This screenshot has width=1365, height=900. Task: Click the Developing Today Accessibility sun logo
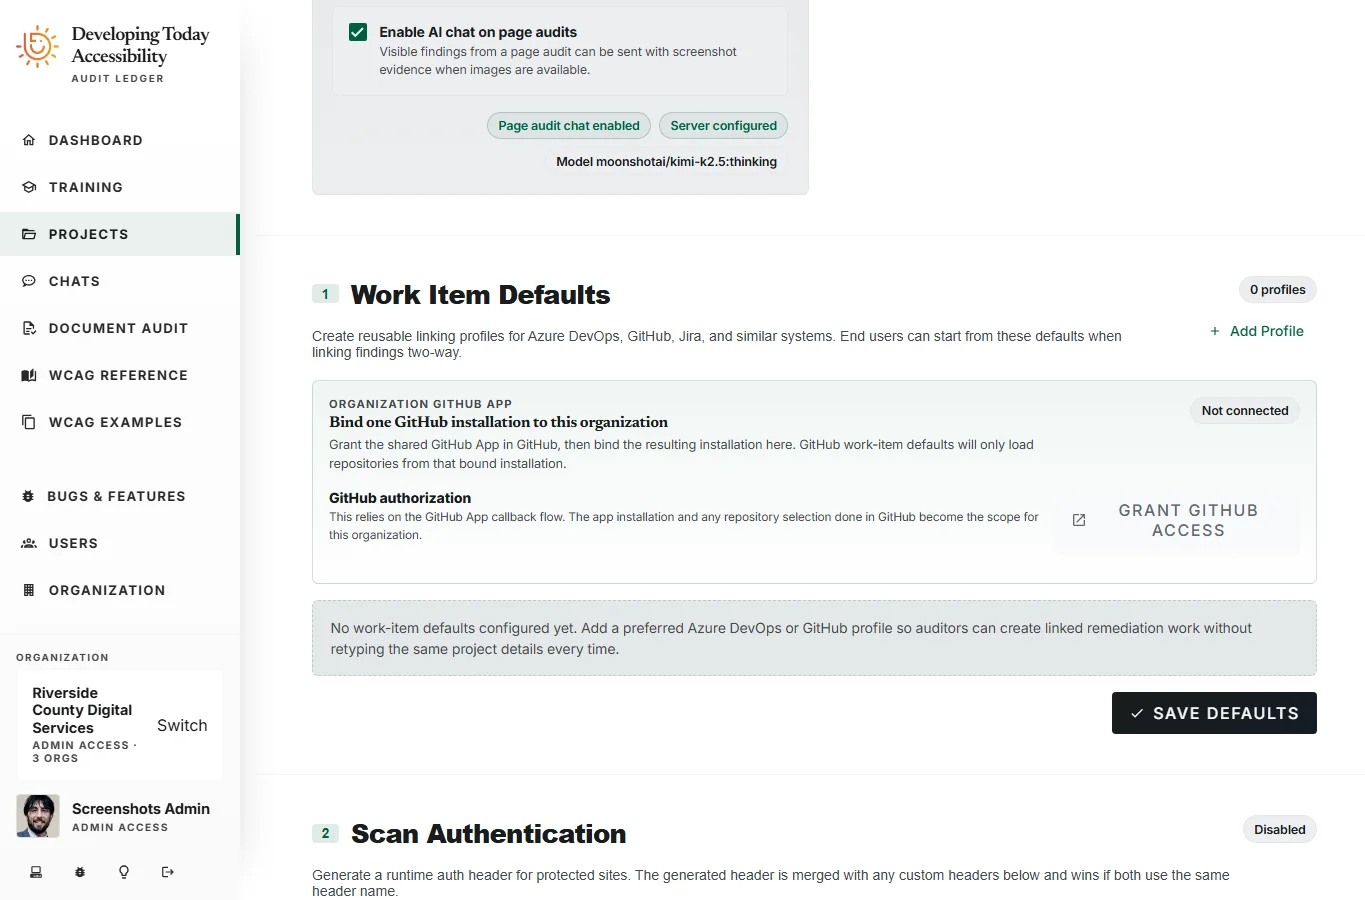tap(37, 47)
